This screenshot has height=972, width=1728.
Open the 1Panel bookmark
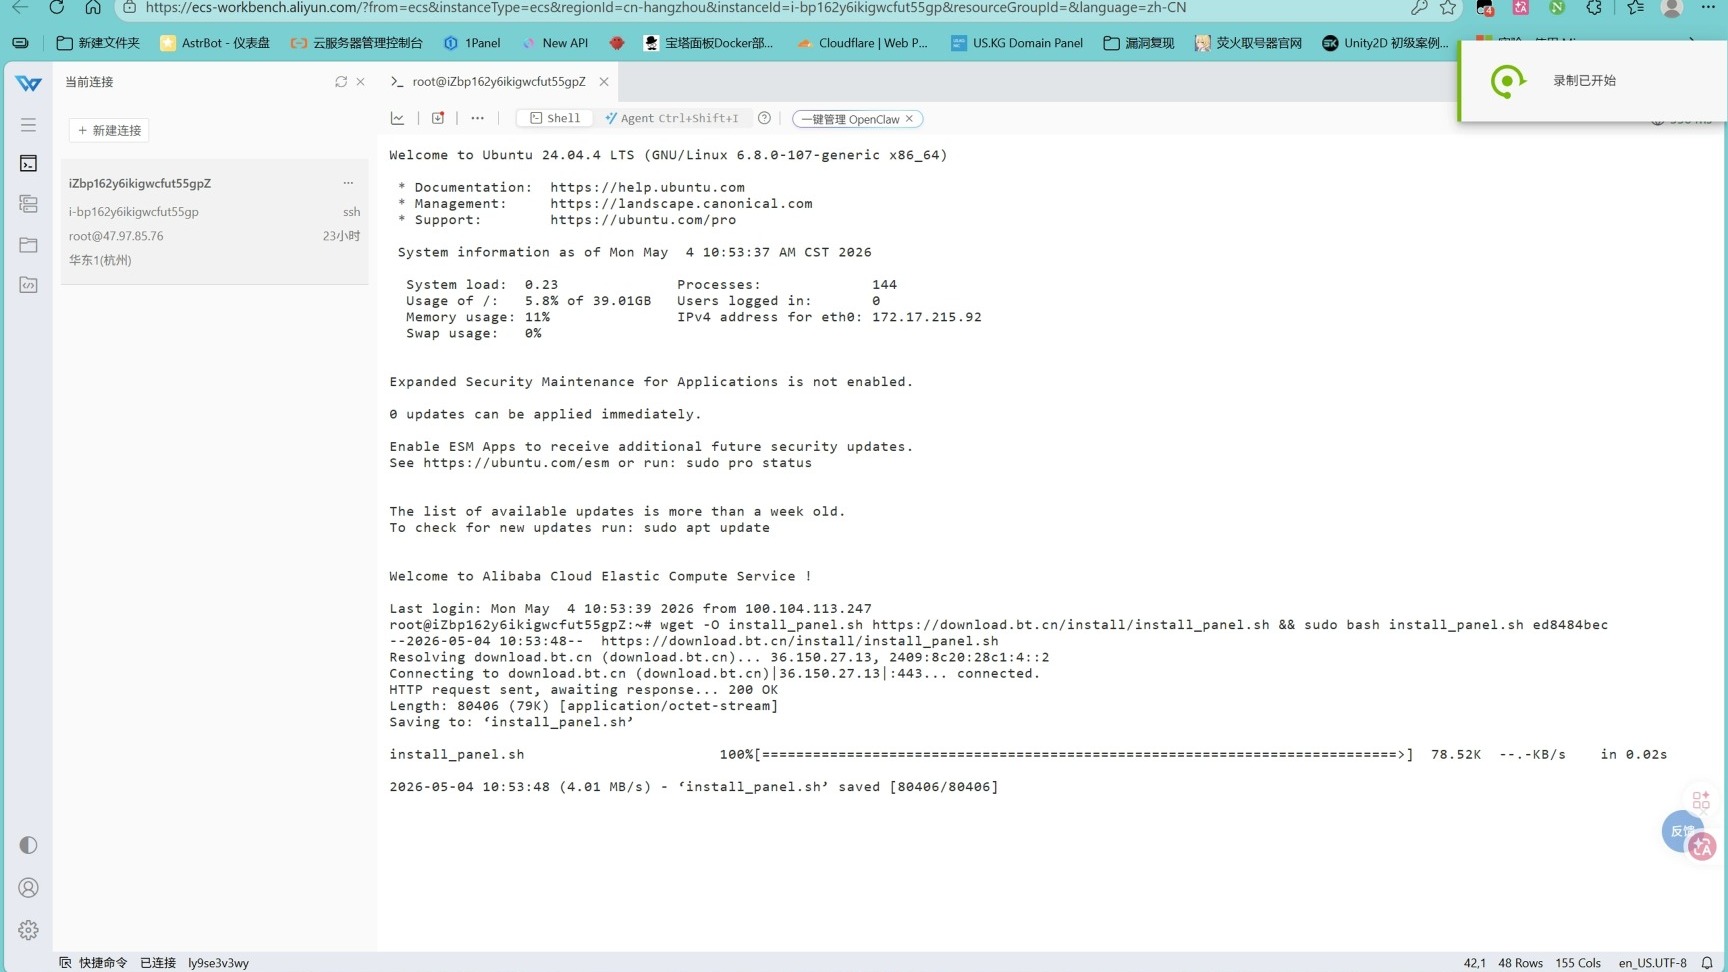coord(472,43)
